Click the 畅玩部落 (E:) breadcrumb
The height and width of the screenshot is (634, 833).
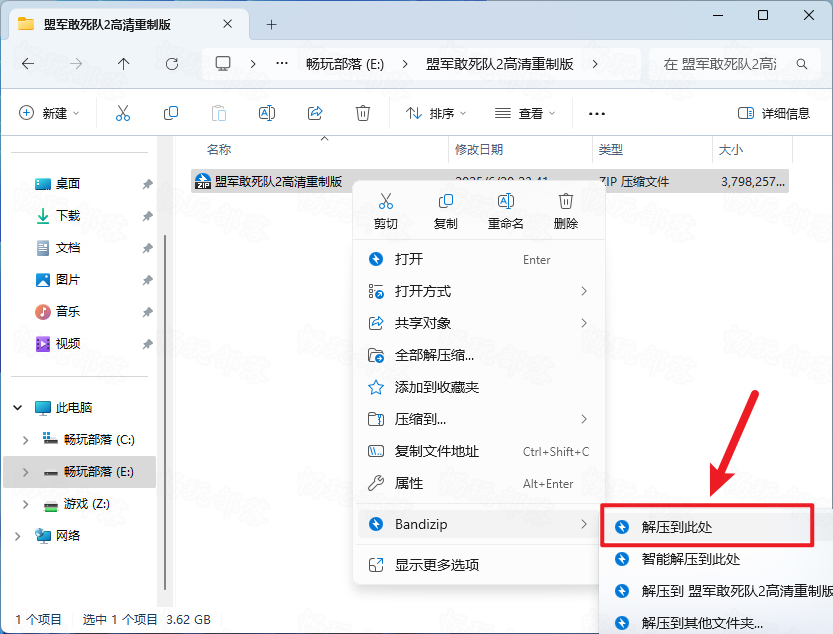point(345,64)
